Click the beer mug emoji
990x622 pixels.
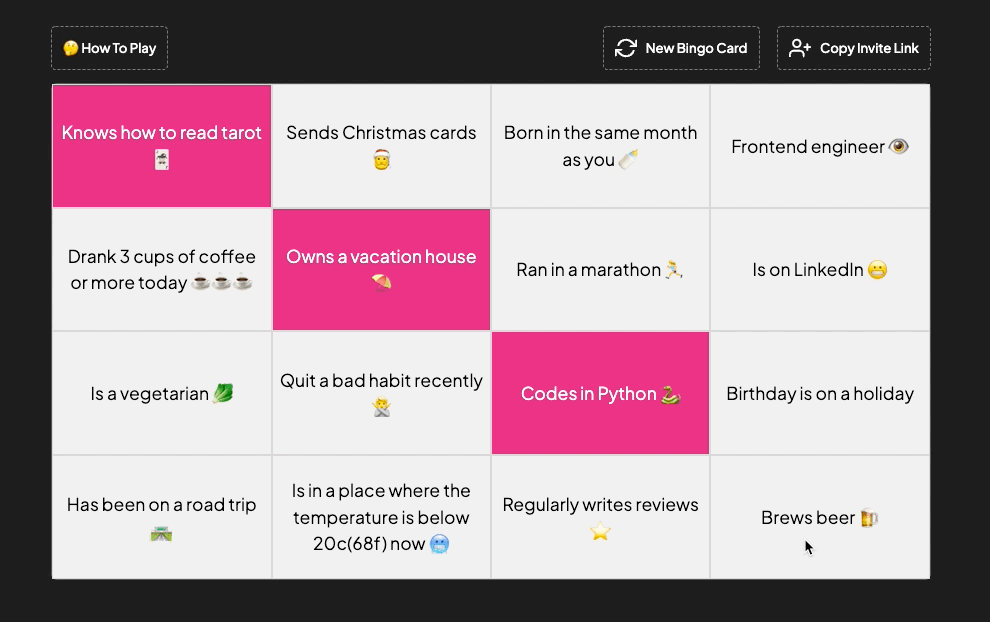click(869, 518)
